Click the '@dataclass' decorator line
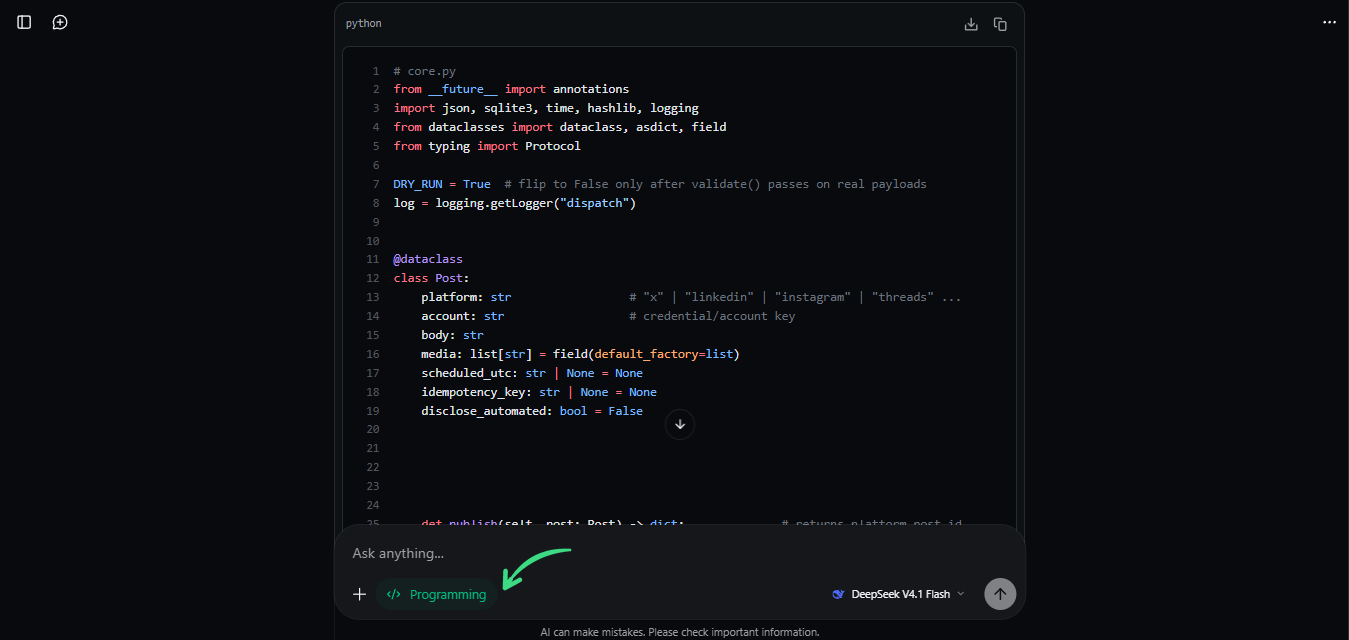The image size is (1349, 640). tap(428, 259)
